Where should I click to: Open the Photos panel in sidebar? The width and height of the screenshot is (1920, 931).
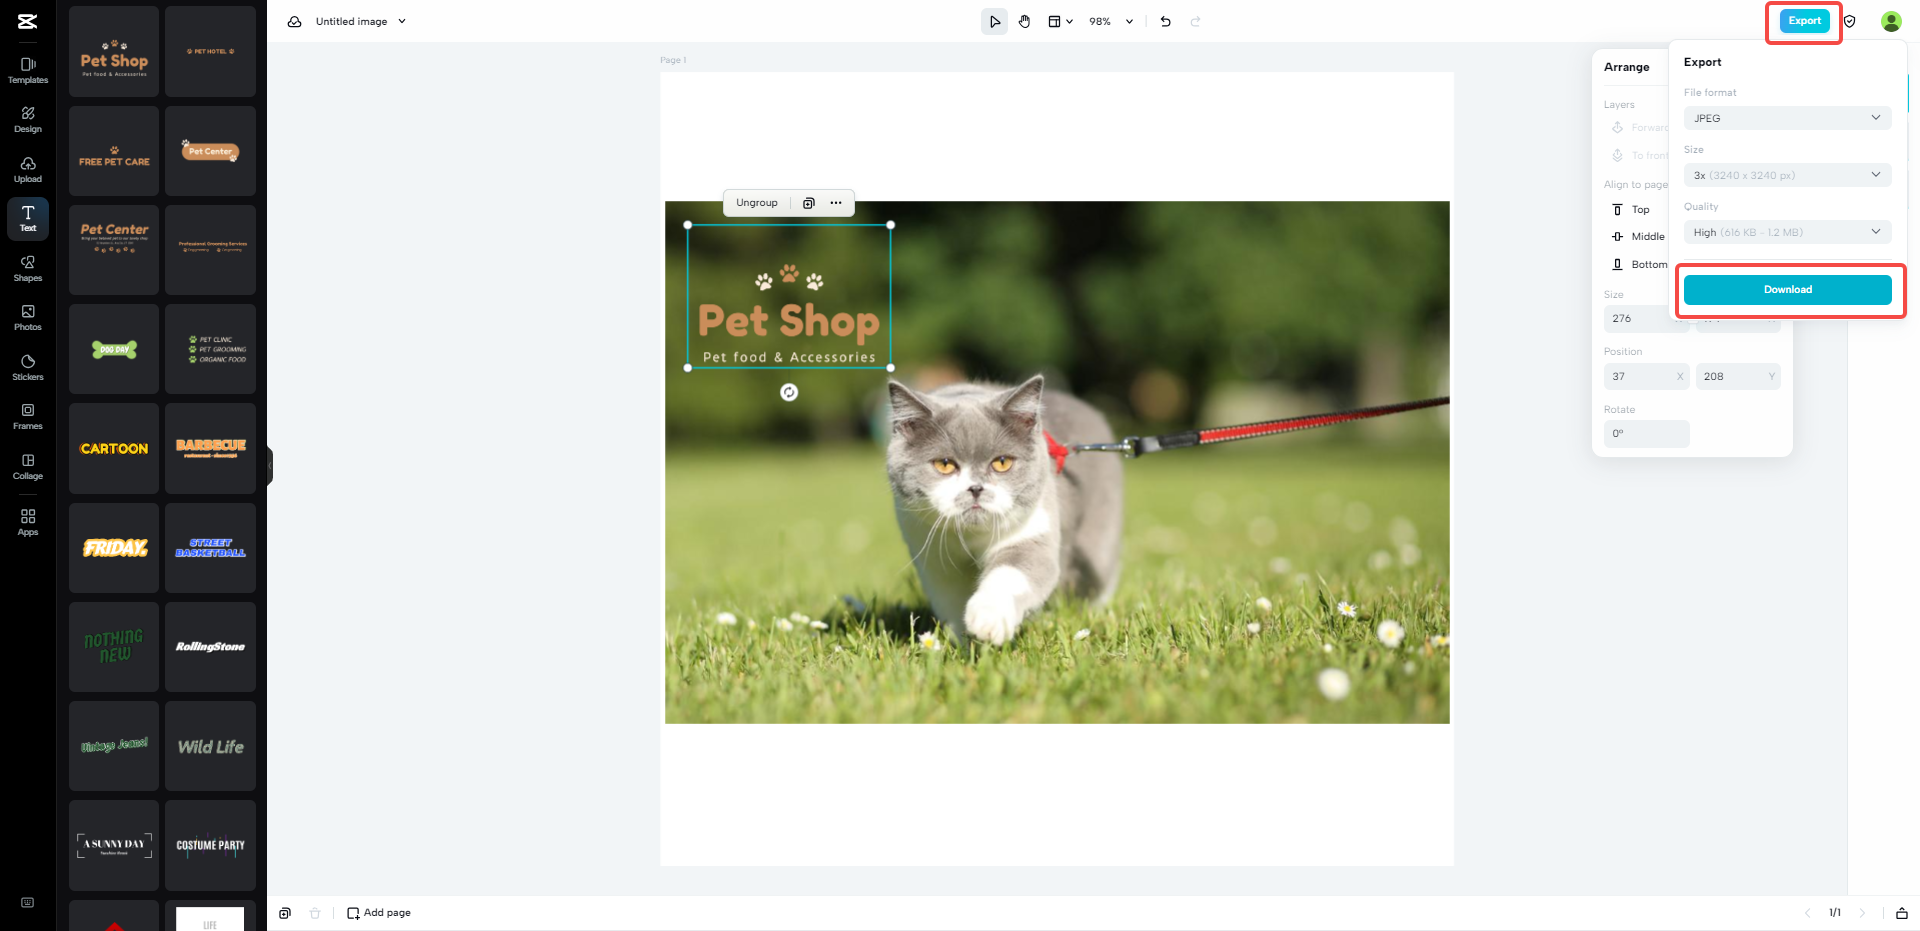(x=28, y=318)
